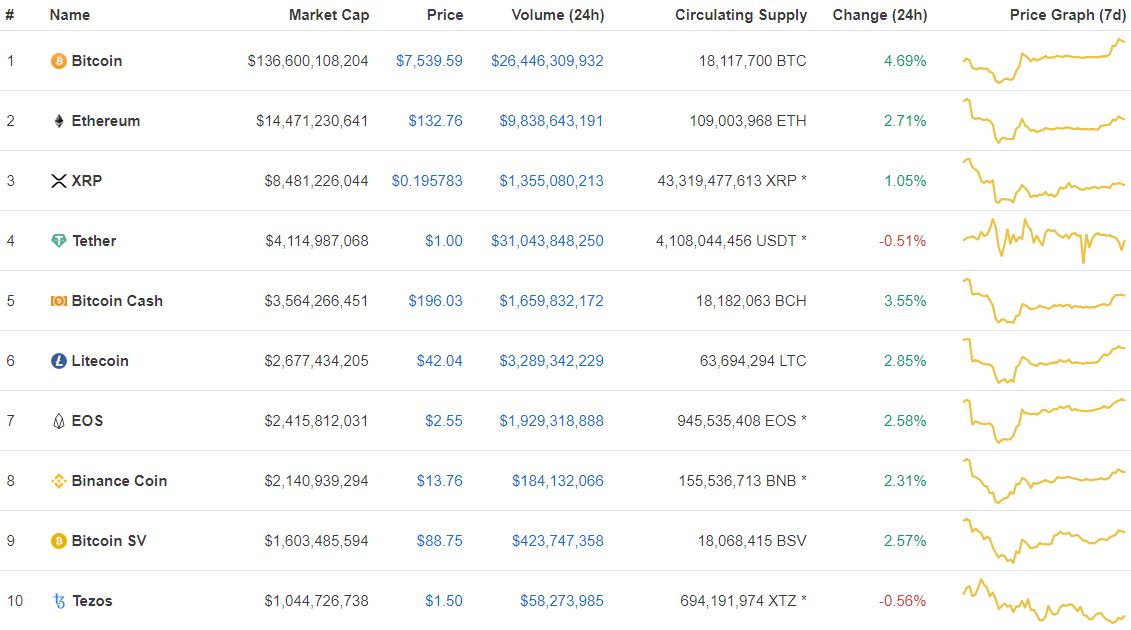1131x630 pixels.
Task: Open the Binance Coin name link
Action: (x=119, y=480)
